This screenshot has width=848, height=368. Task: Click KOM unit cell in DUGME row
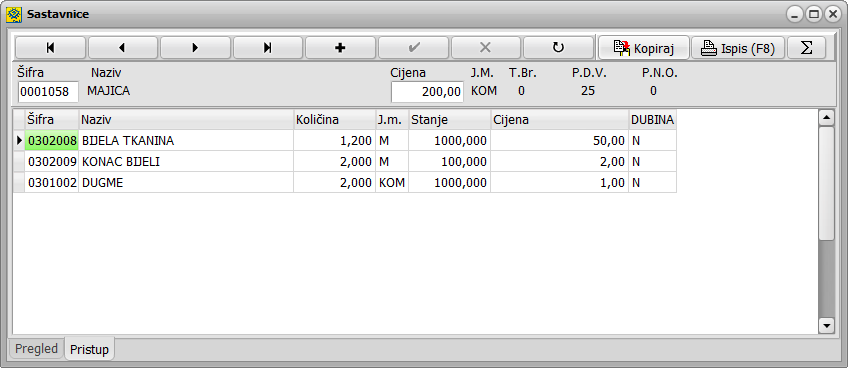392,182
